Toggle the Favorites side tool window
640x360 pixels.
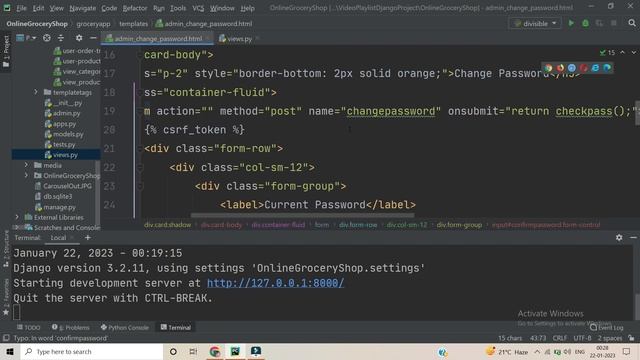(6, 297)
